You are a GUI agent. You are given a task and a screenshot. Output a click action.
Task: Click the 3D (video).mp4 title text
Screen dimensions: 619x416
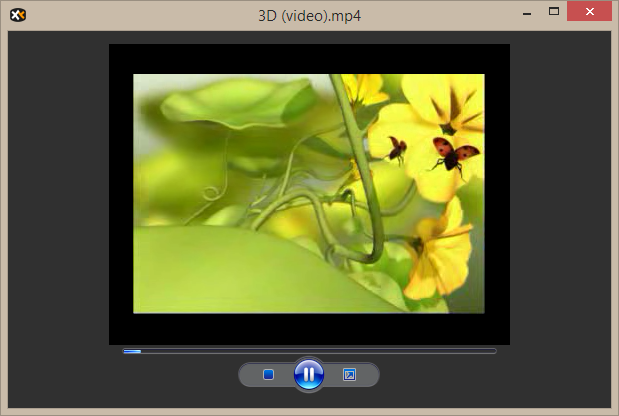coord(309,14)
